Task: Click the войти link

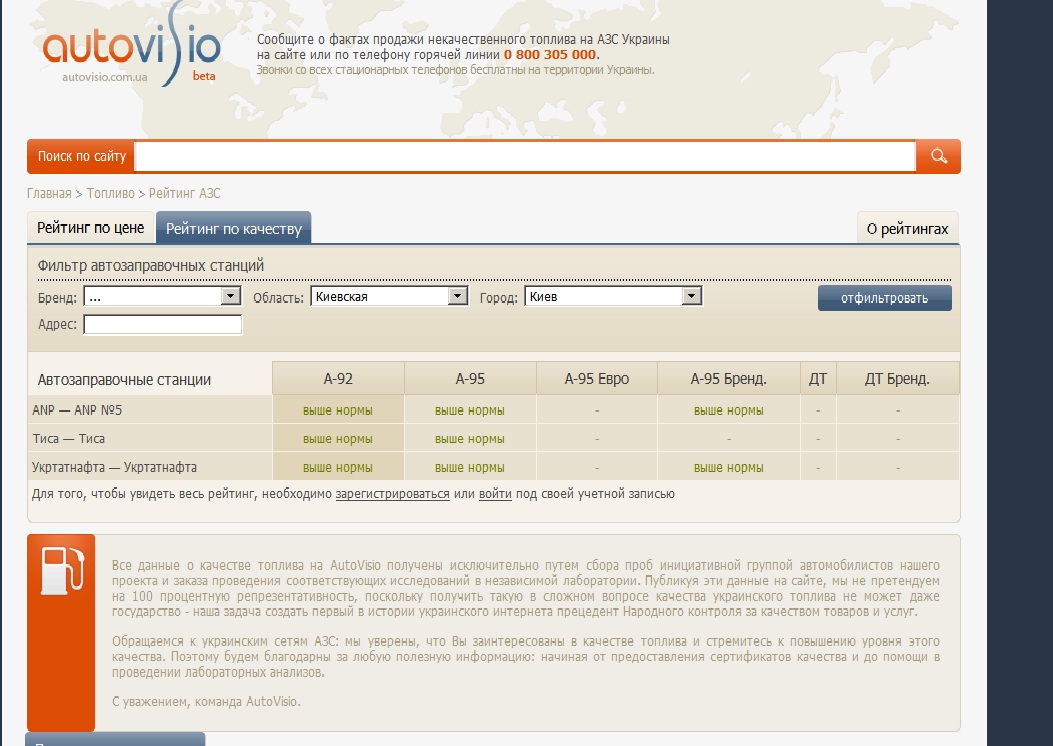Action: pos(495,494)
